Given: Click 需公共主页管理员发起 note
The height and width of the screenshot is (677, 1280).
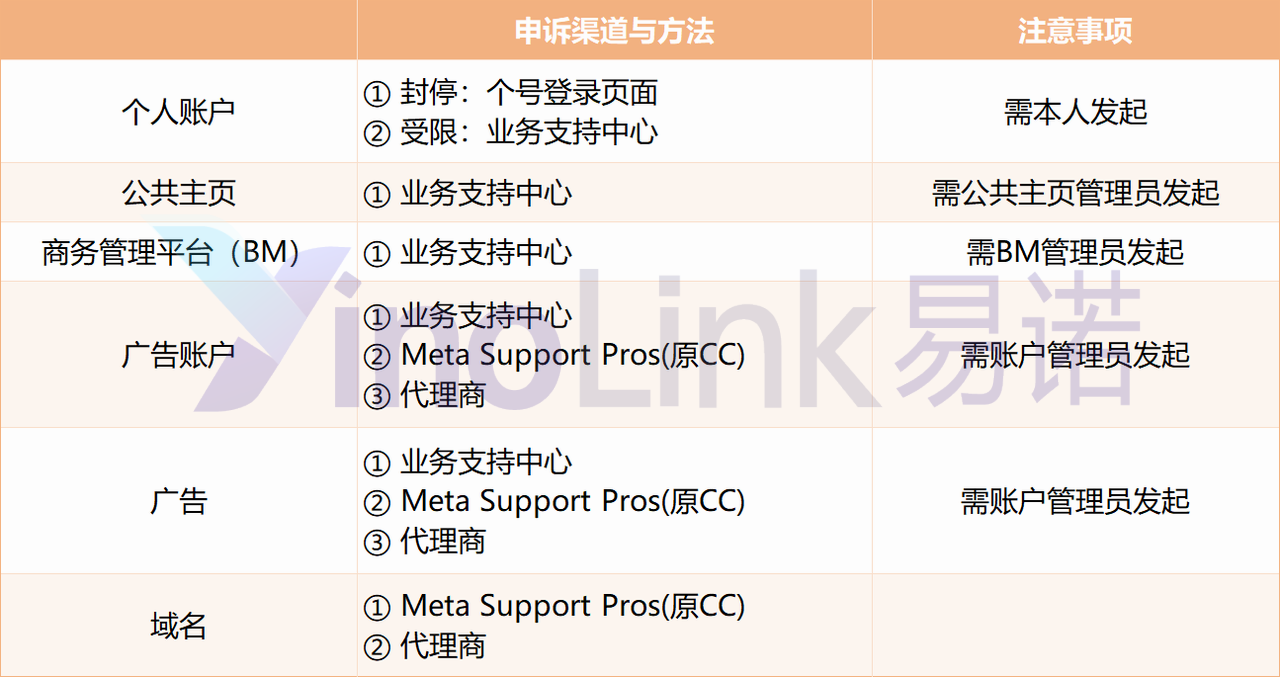Looking at the screenshot, I should pos(1075,192).
